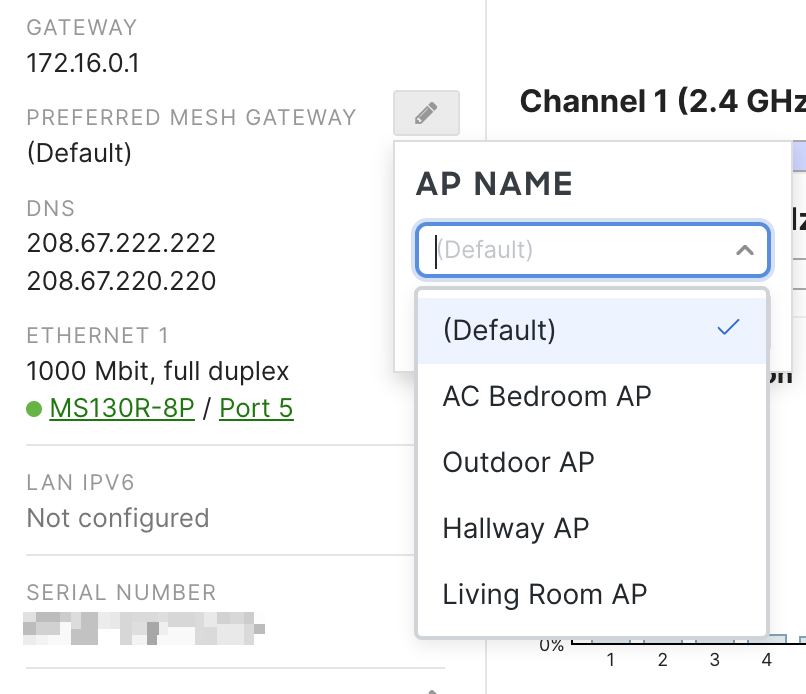Click the gateway address 172.16.0.1
Image resolution: width=806 pixels, height=694 pixels.
(83, 65)
